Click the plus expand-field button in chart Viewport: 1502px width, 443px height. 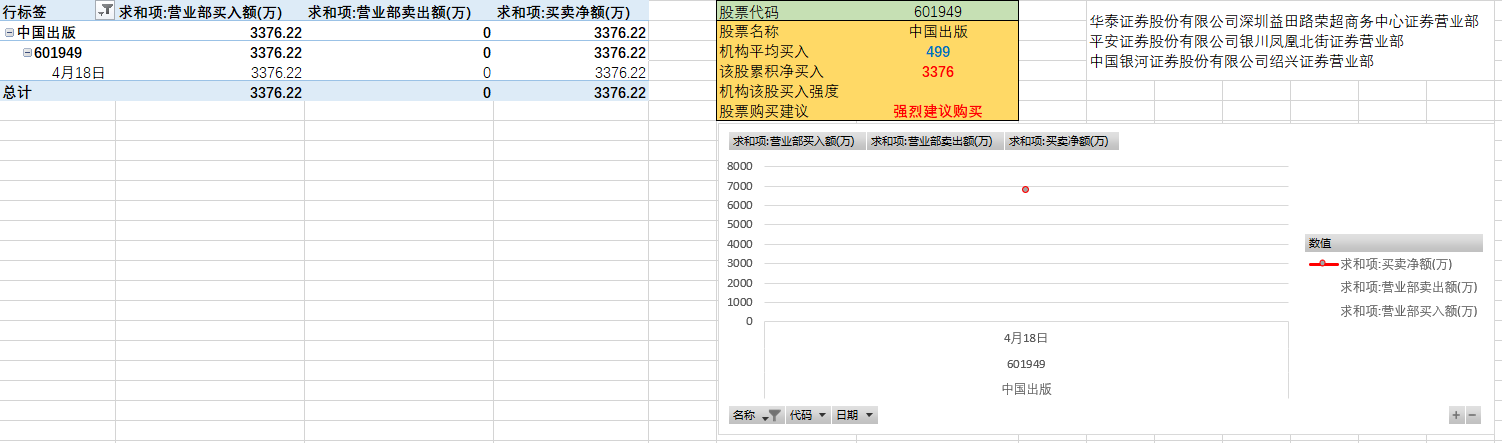(x=1456, y=415)
